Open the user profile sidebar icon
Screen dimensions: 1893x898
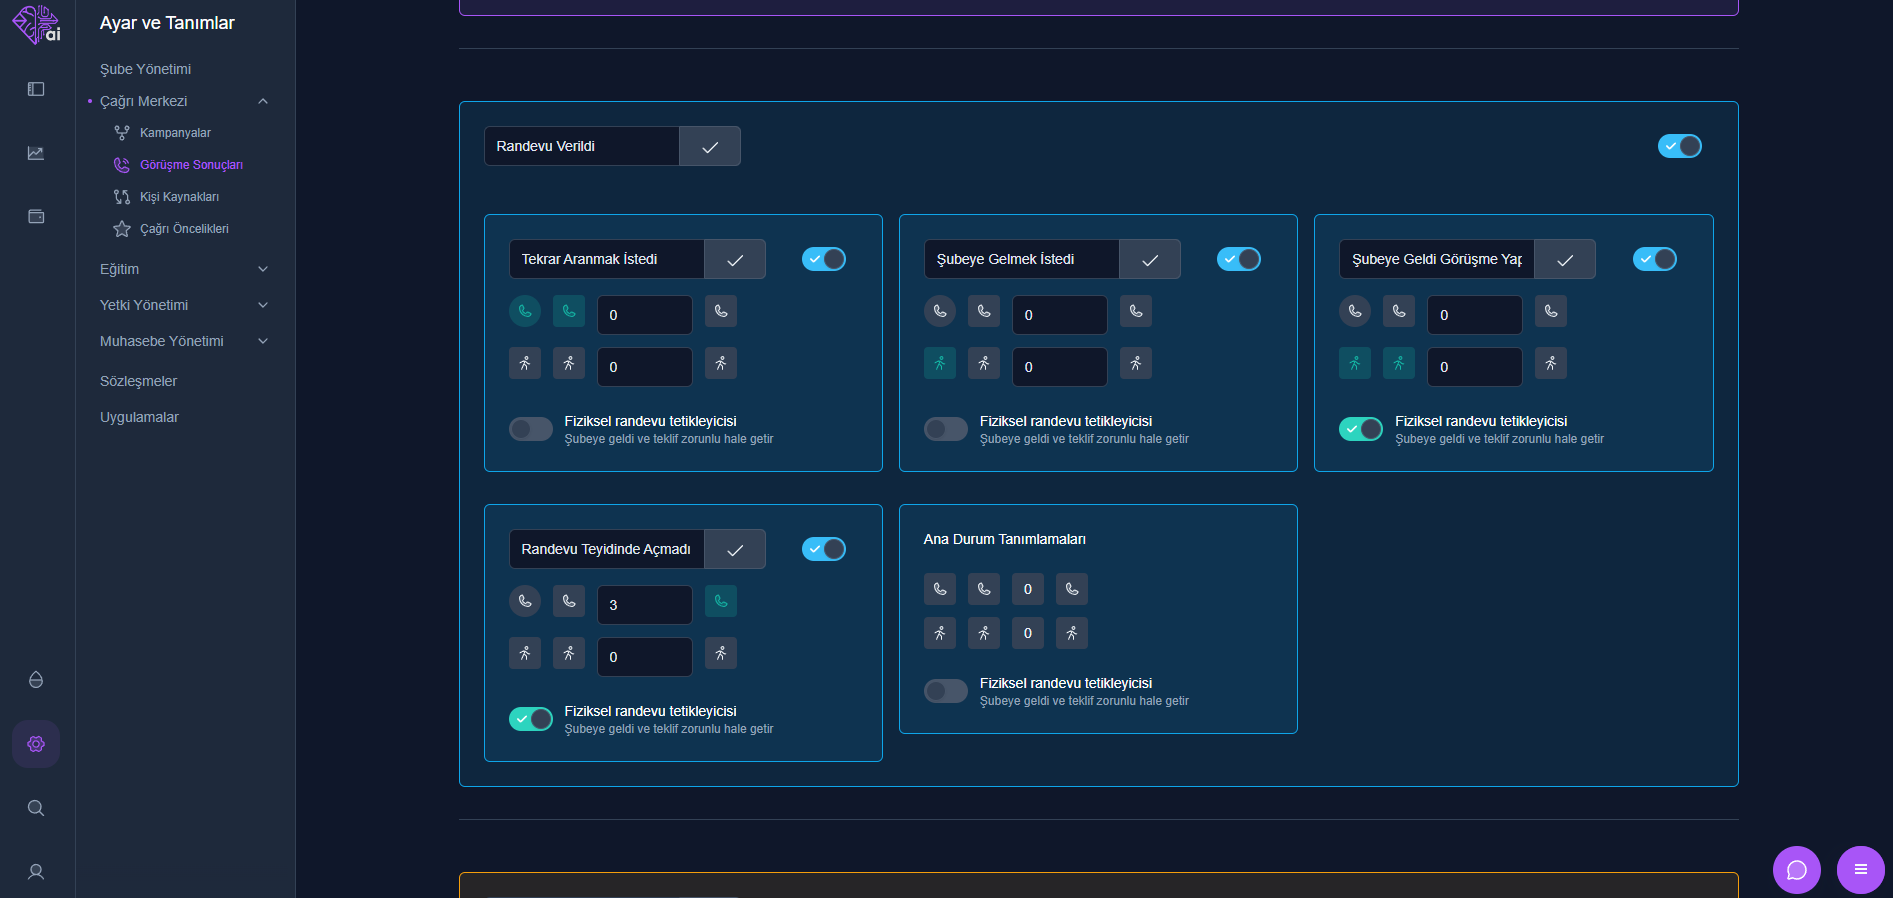click(x=36, y=872)
